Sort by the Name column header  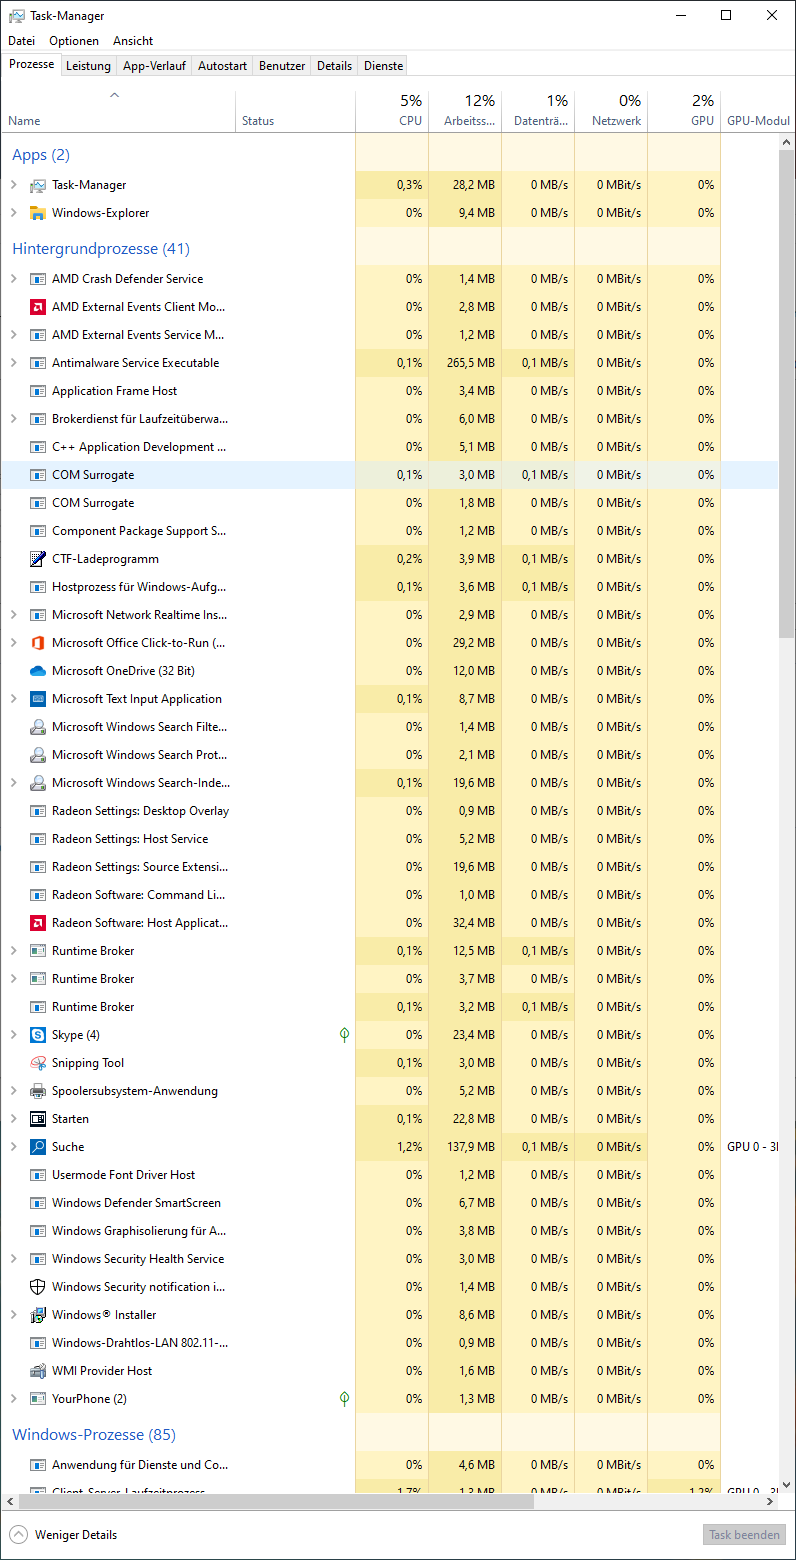coord(118,111)
